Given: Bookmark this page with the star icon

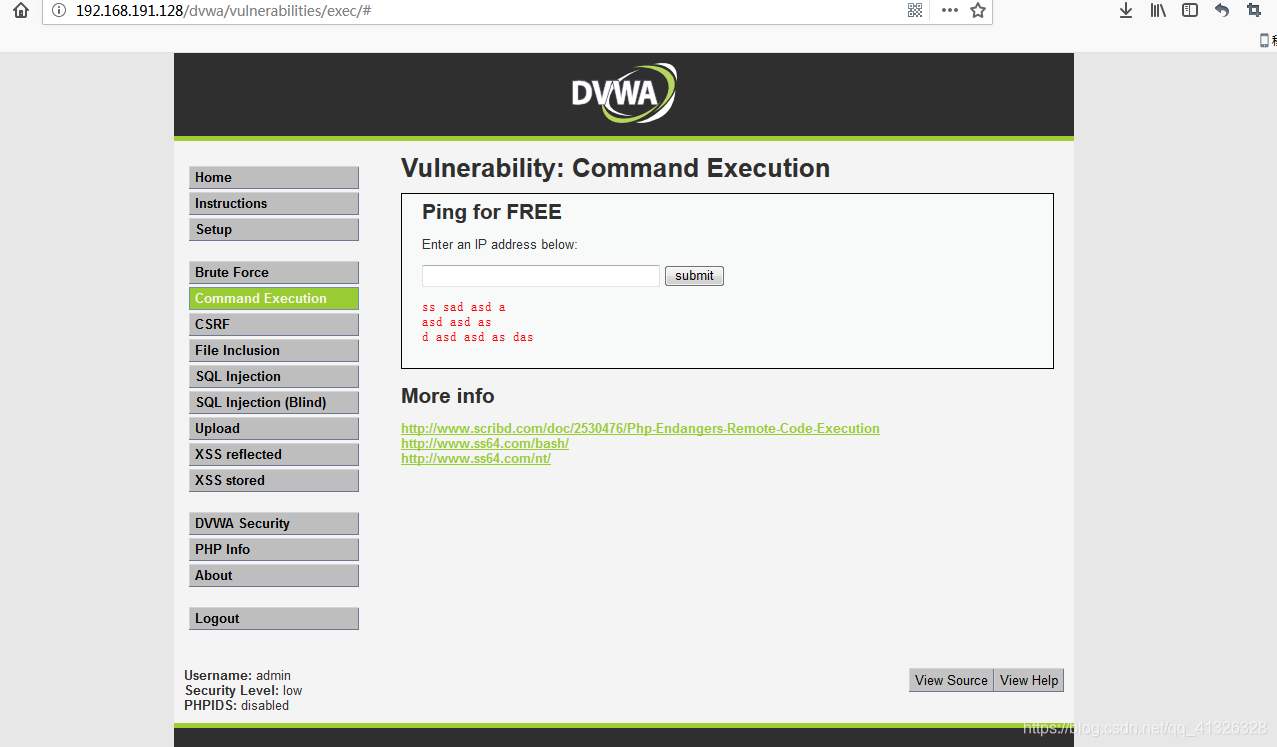Looking at the screenshot, I should 978,10.
